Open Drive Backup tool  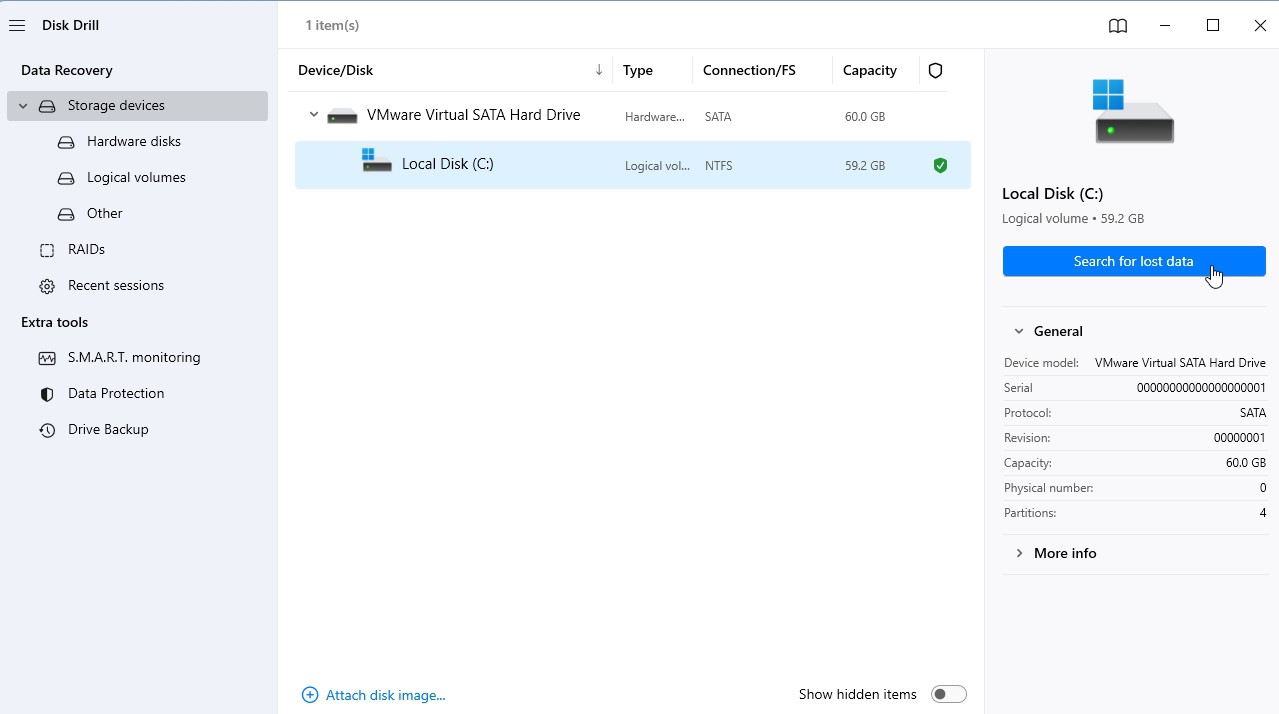click(108, 430)
